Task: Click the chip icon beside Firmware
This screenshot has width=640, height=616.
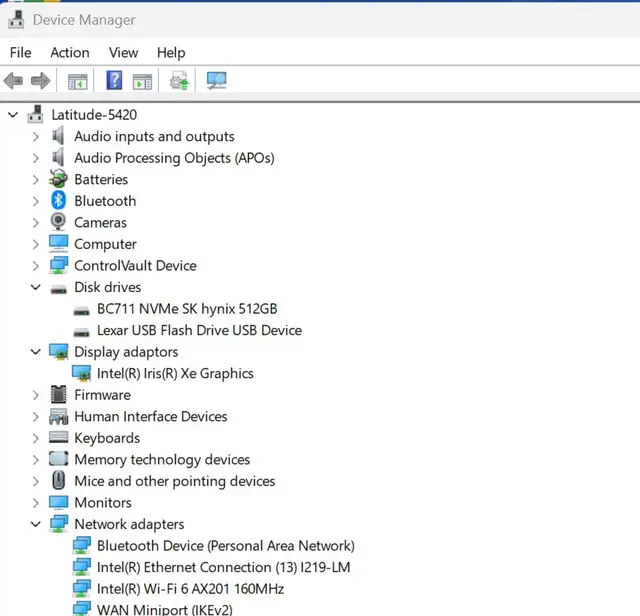Action: coord(58,394)
